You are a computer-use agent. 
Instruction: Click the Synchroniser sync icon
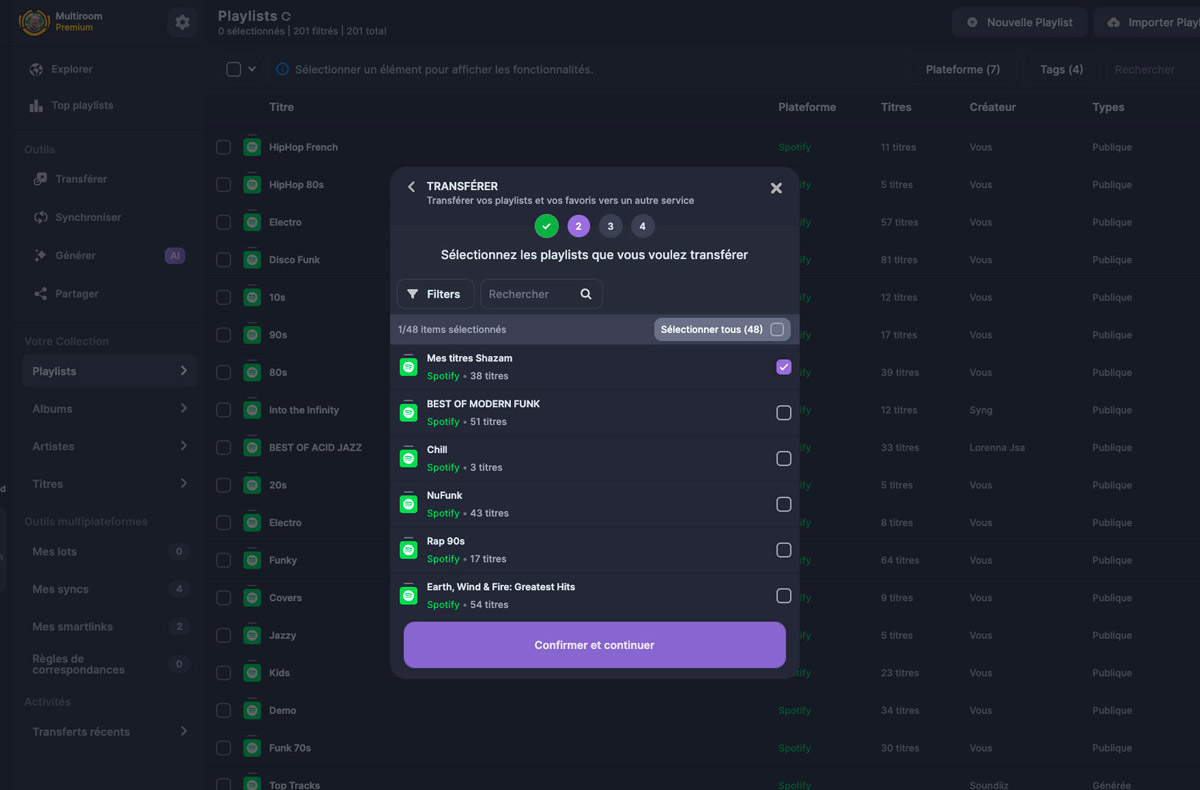pyautogui.click(x=40, y=217)
